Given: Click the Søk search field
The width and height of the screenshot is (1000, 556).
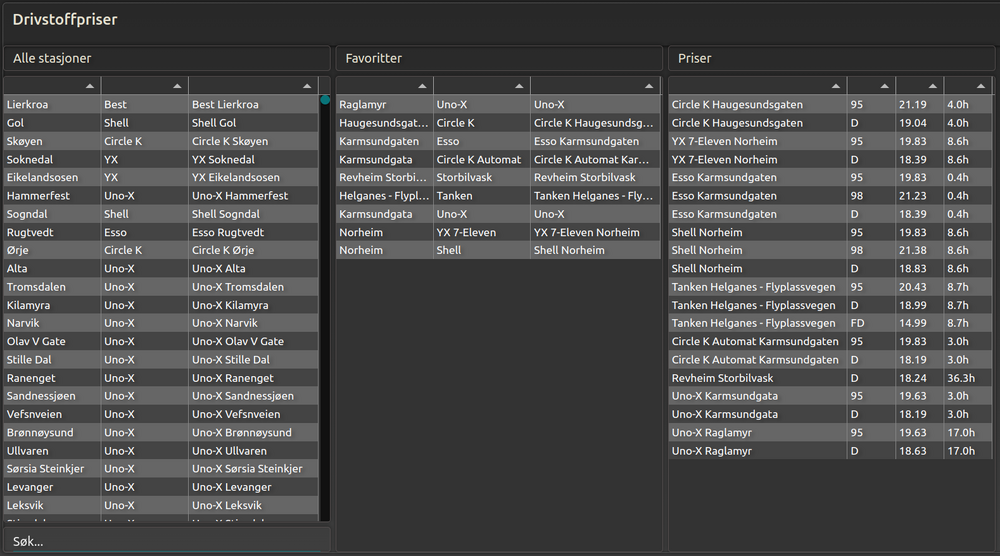Looking at the screenshot, I should [166, 541].
